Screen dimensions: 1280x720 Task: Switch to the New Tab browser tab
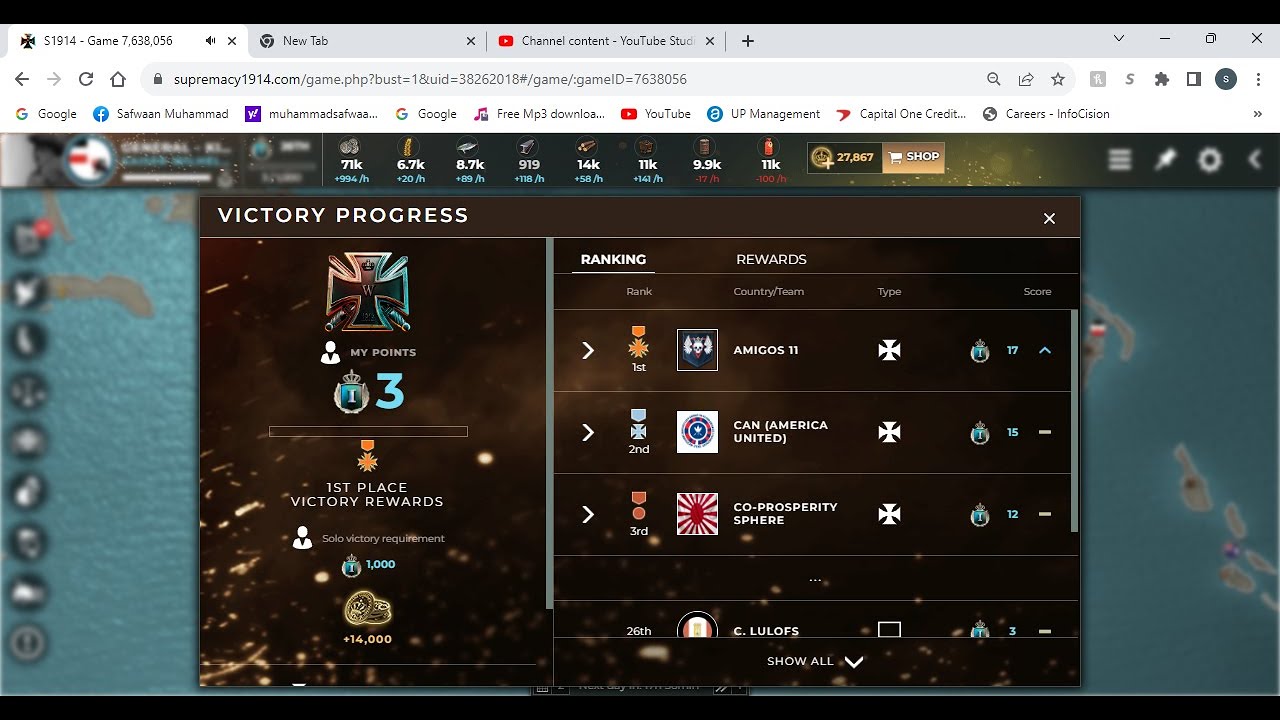(368, 41)
